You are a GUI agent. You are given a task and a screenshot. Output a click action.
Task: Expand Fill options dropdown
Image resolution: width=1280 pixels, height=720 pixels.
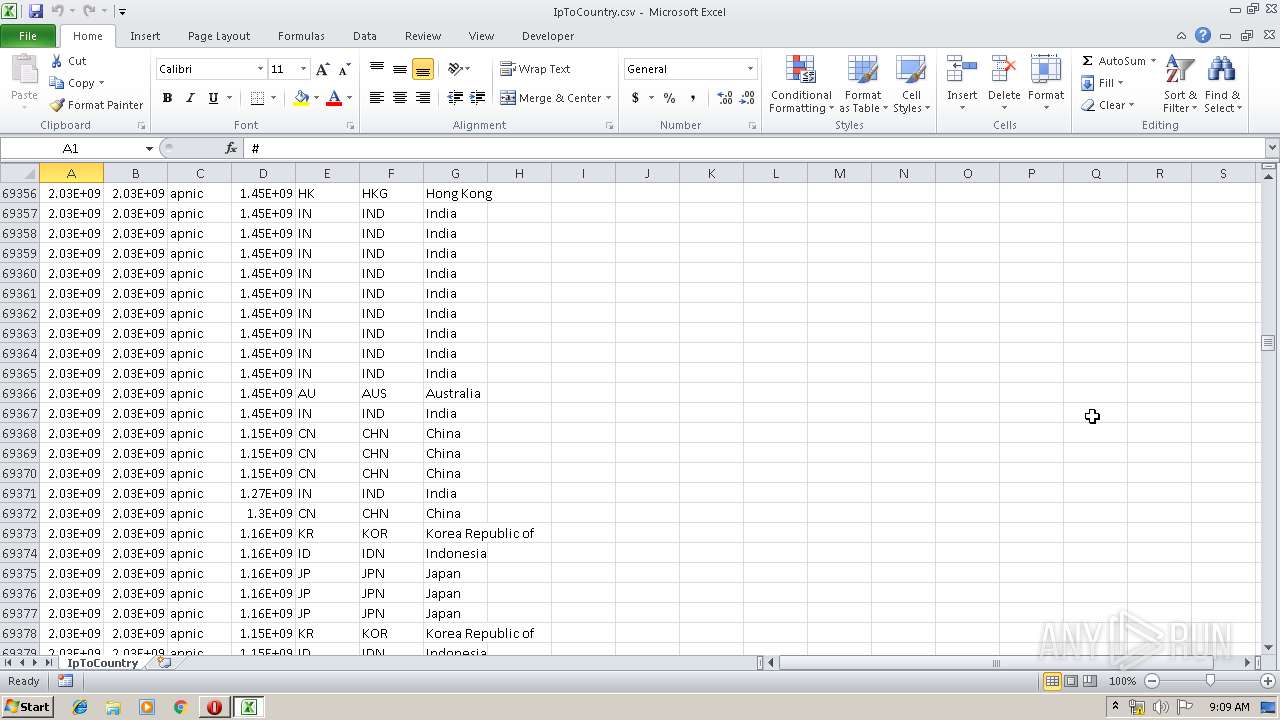coord(1120,83)
